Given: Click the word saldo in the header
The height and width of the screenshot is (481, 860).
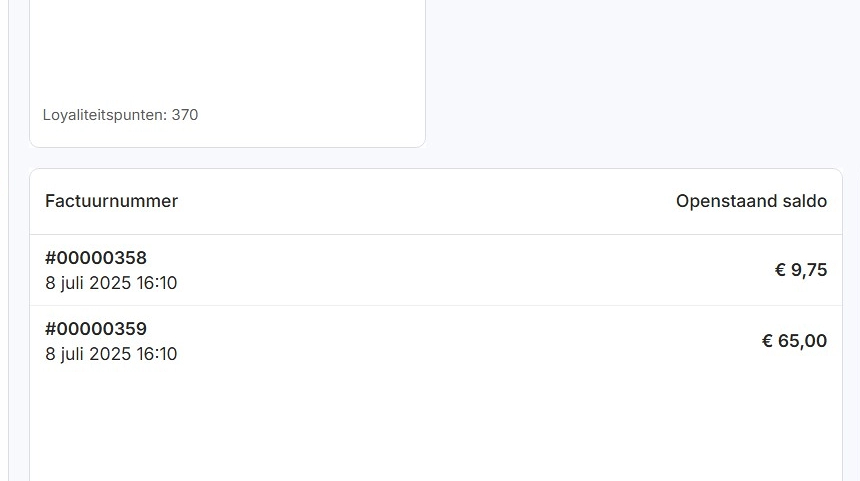Looking at the screenshot, I should click(x=805, y=201).
